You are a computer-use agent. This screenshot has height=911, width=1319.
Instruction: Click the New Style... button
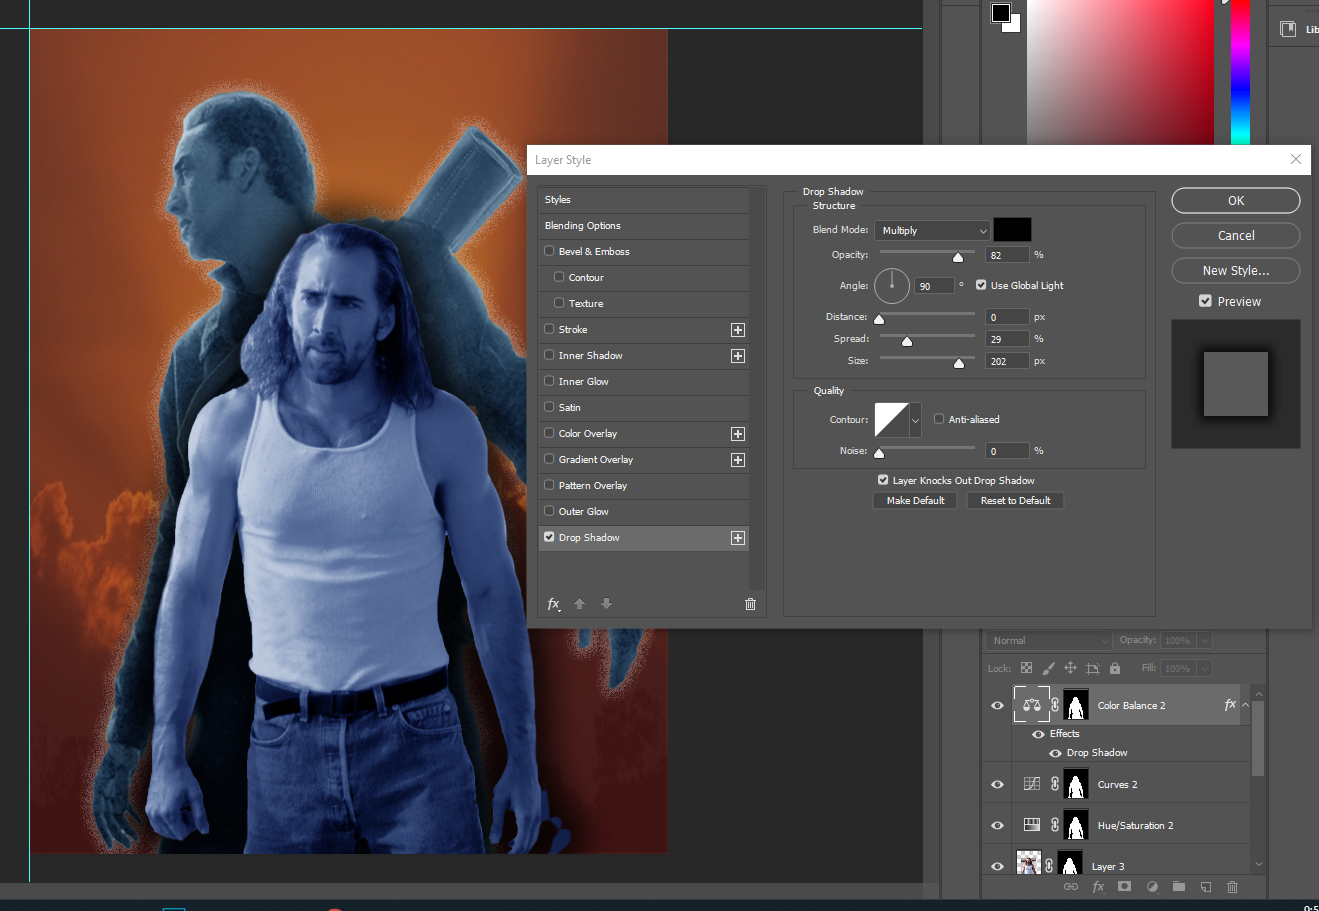point(1236,271)
